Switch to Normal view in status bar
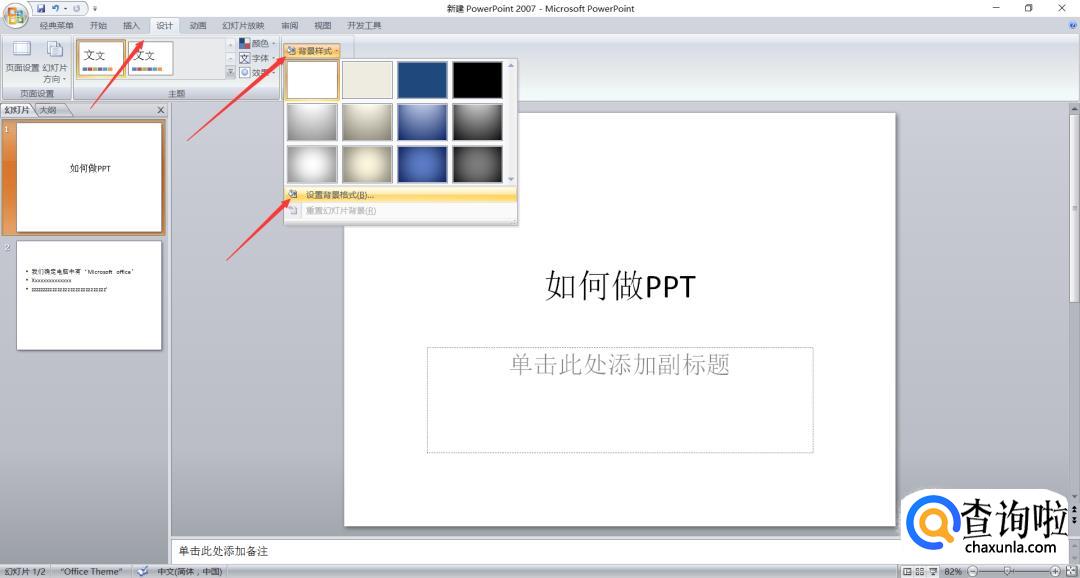 tap(907, 572)
